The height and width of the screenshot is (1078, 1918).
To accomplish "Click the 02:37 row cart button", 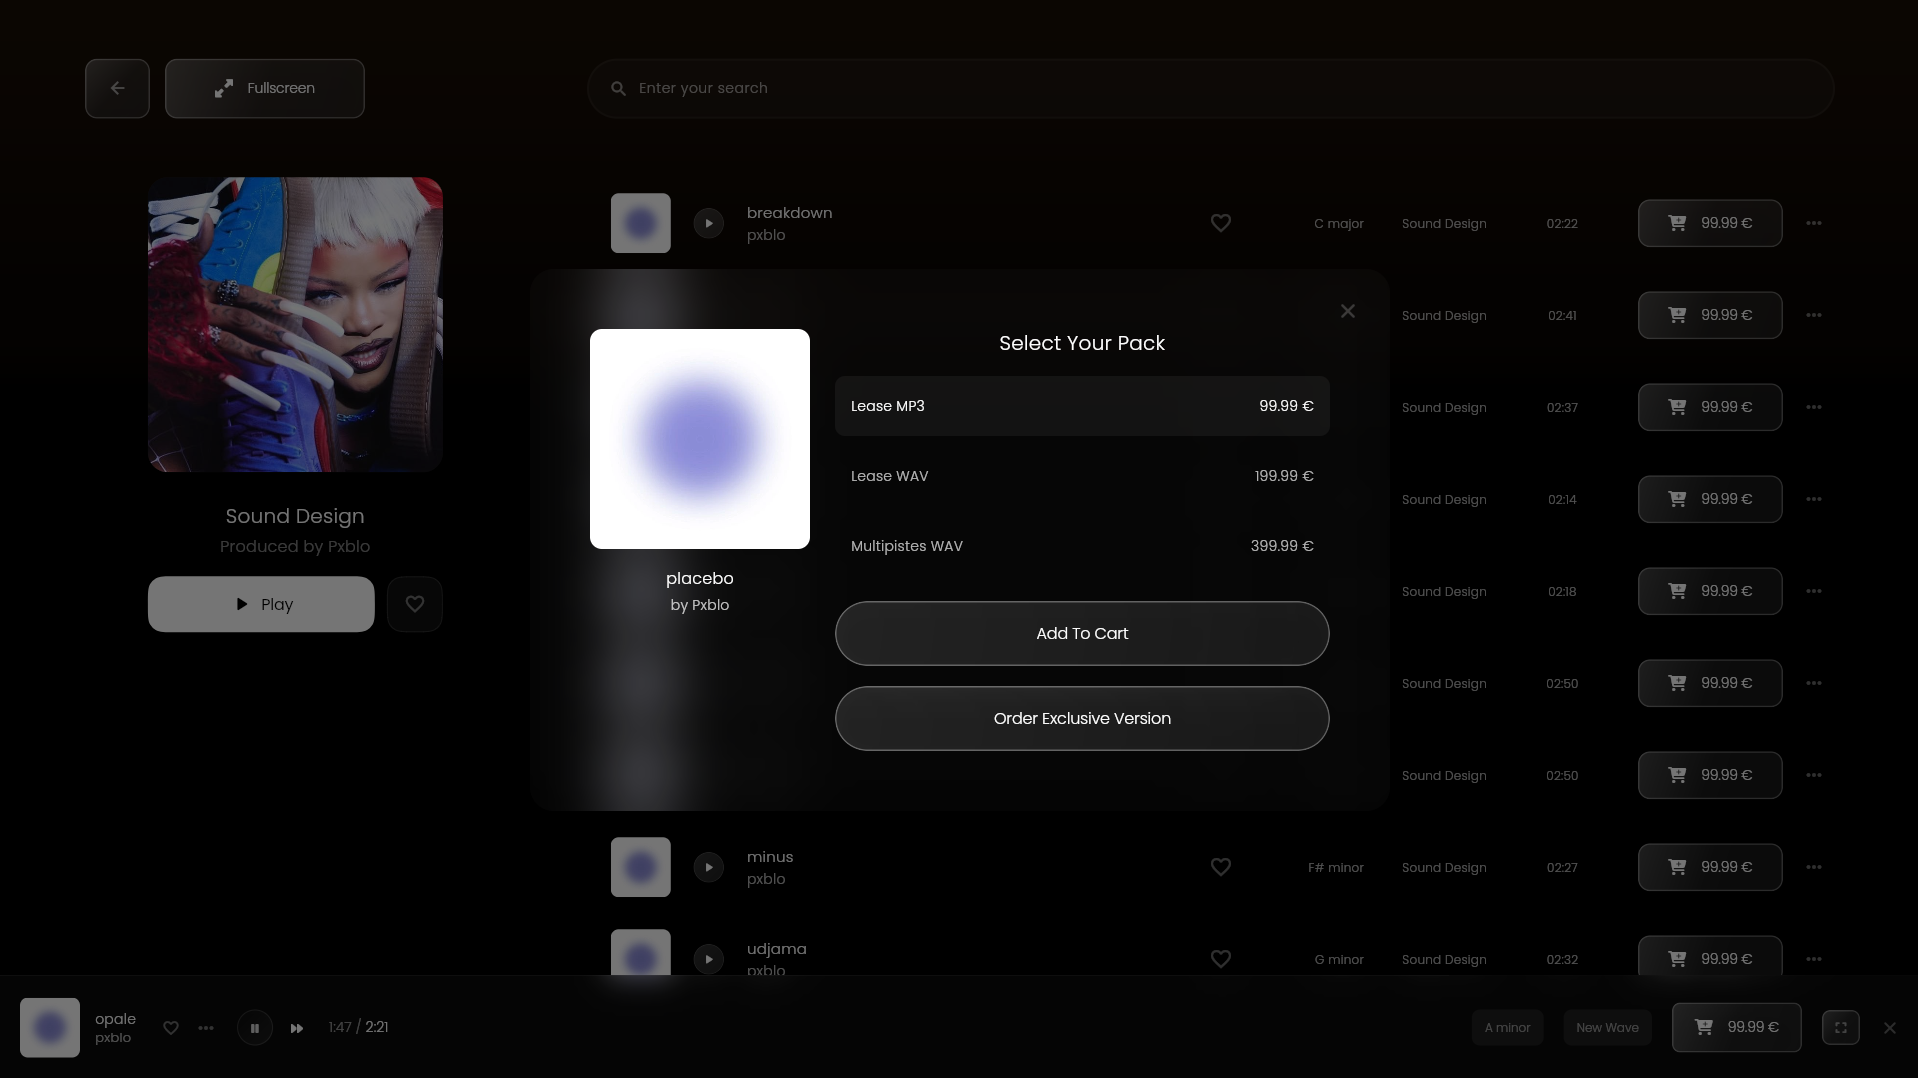I will coord(1710,407).
